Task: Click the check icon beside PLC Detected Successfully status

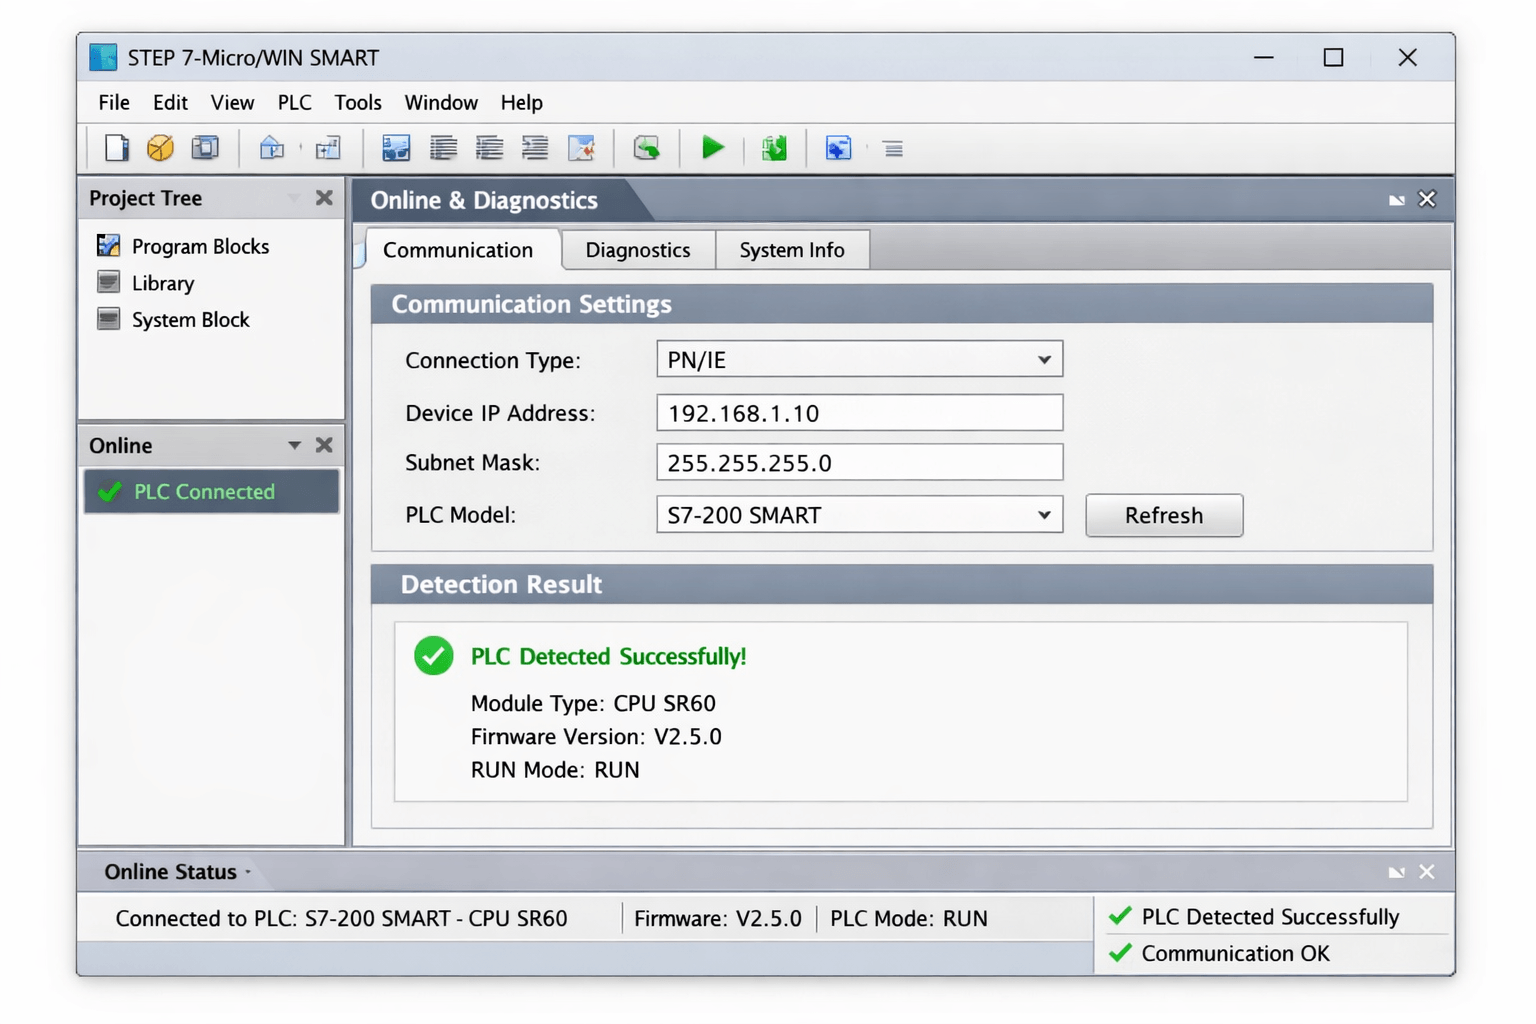Action: coord(1120,916)
